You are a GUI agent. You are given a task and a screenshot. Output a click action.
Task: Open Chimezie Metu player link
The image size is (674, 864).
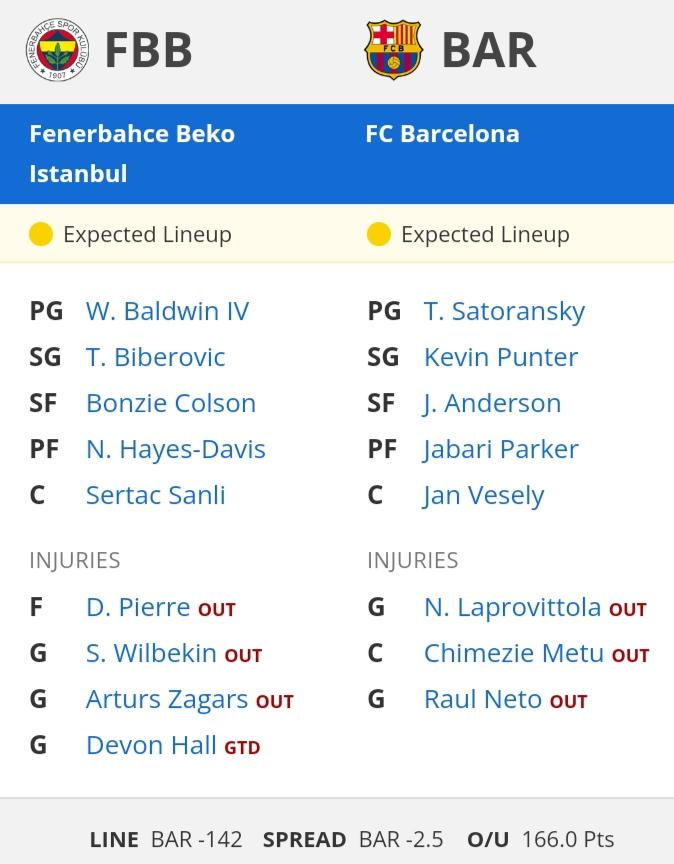pos(514,654)
